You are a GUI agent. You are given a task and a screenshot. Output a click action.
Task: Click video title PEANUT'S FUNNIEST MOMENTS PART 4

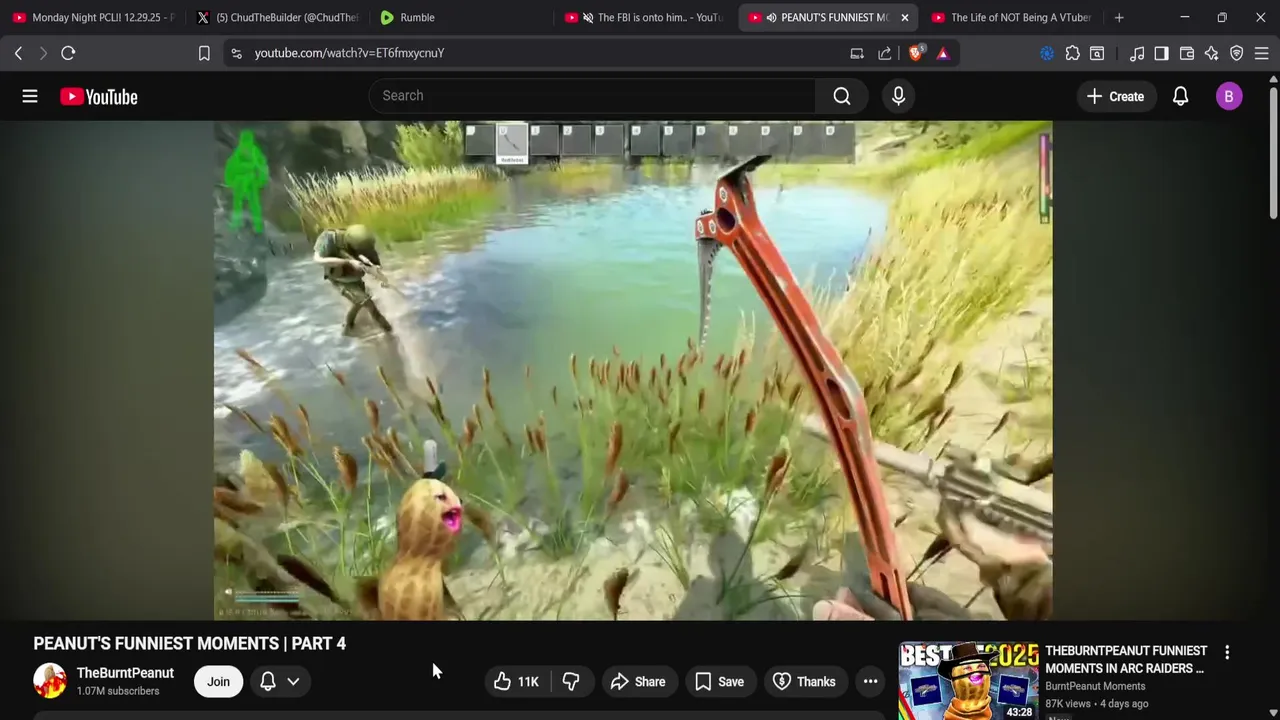(x=190, y=643)
